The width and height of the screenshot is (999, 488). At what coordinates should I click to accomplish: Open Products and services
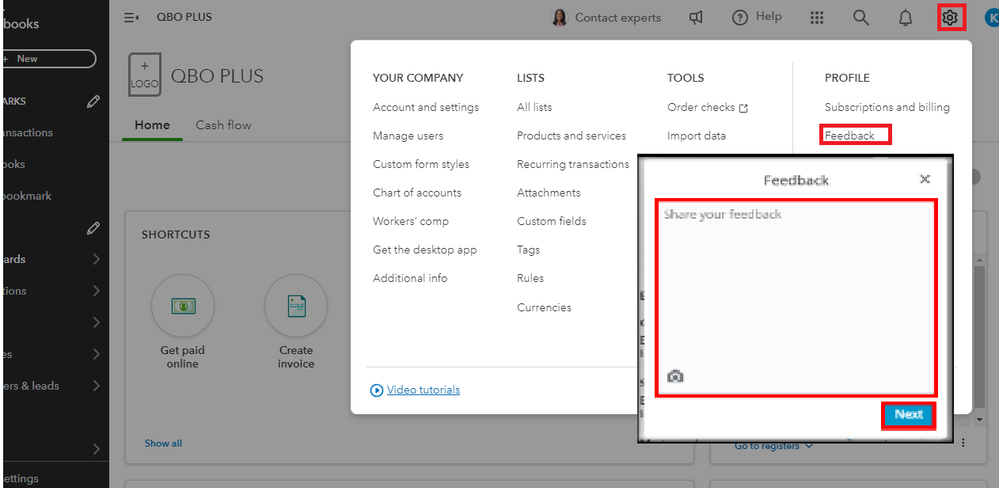(x=571, y=136)
